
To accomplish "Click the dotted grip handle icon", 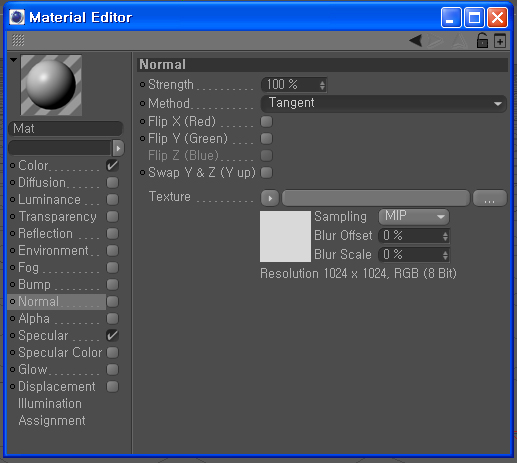I will 18,40.
